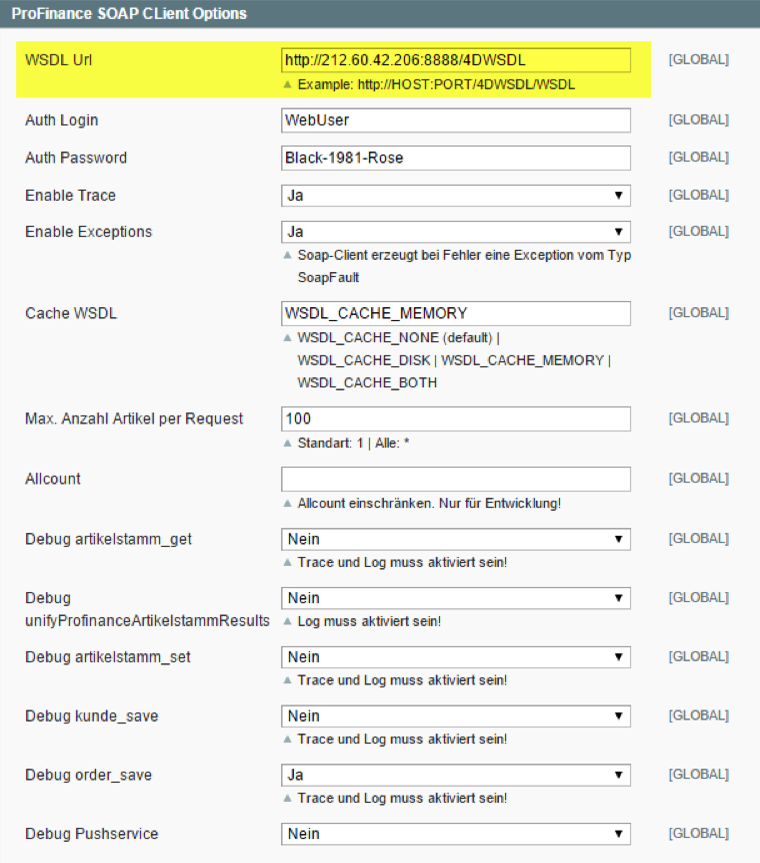
Task: Focus the empty Allcount input field
Action: (x=456, y=479)
